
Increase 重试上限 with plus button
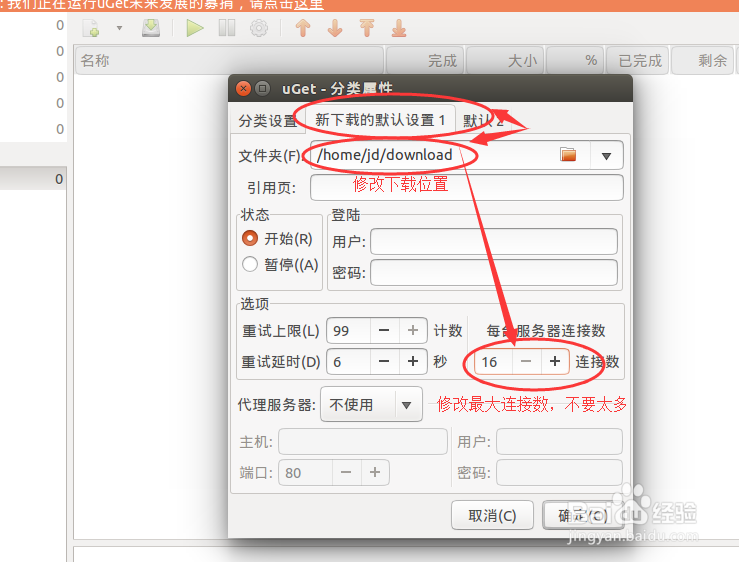pos(413,331)
